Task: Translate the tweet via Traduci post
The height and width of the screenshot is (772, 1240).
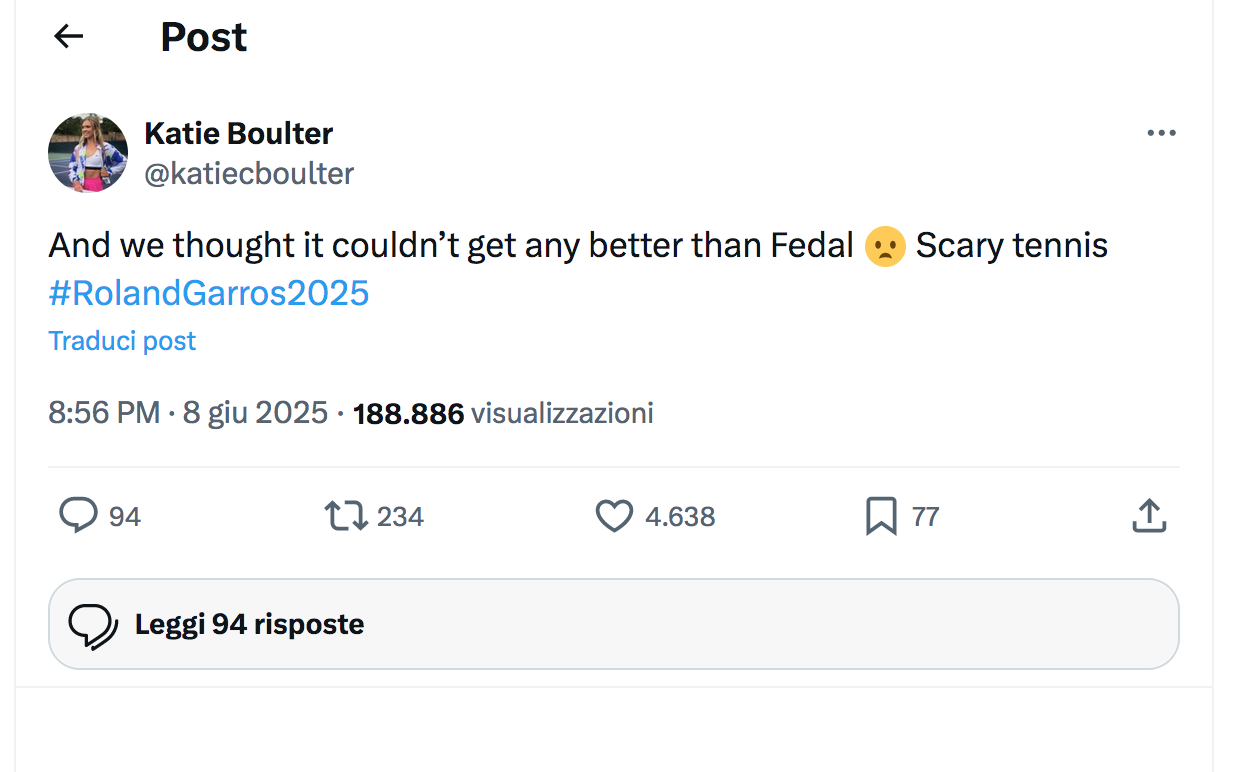Action: tap(122, 341)
